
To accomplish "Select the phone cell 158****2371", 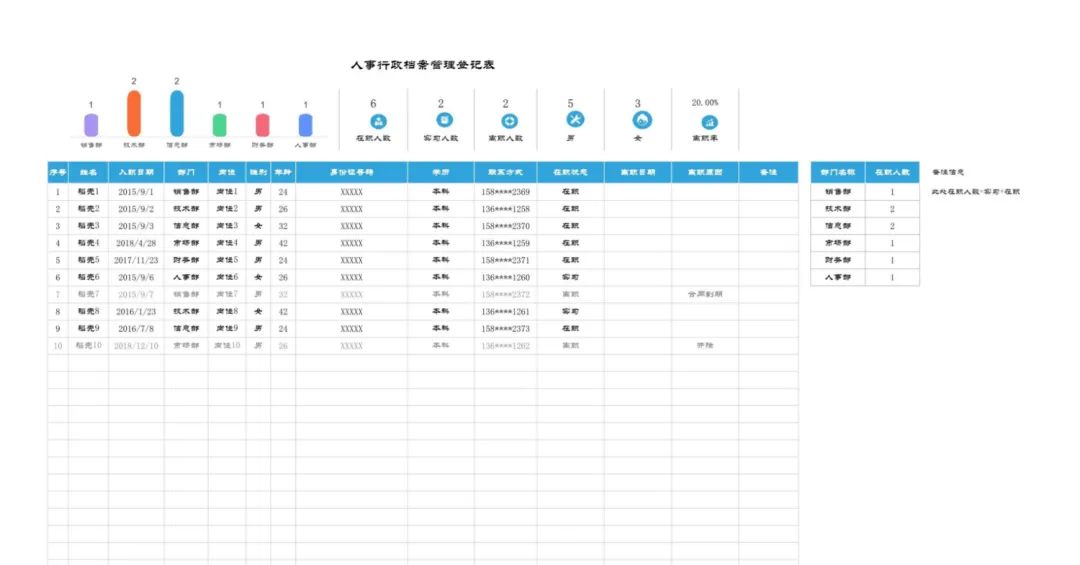I will pos(506,260).
